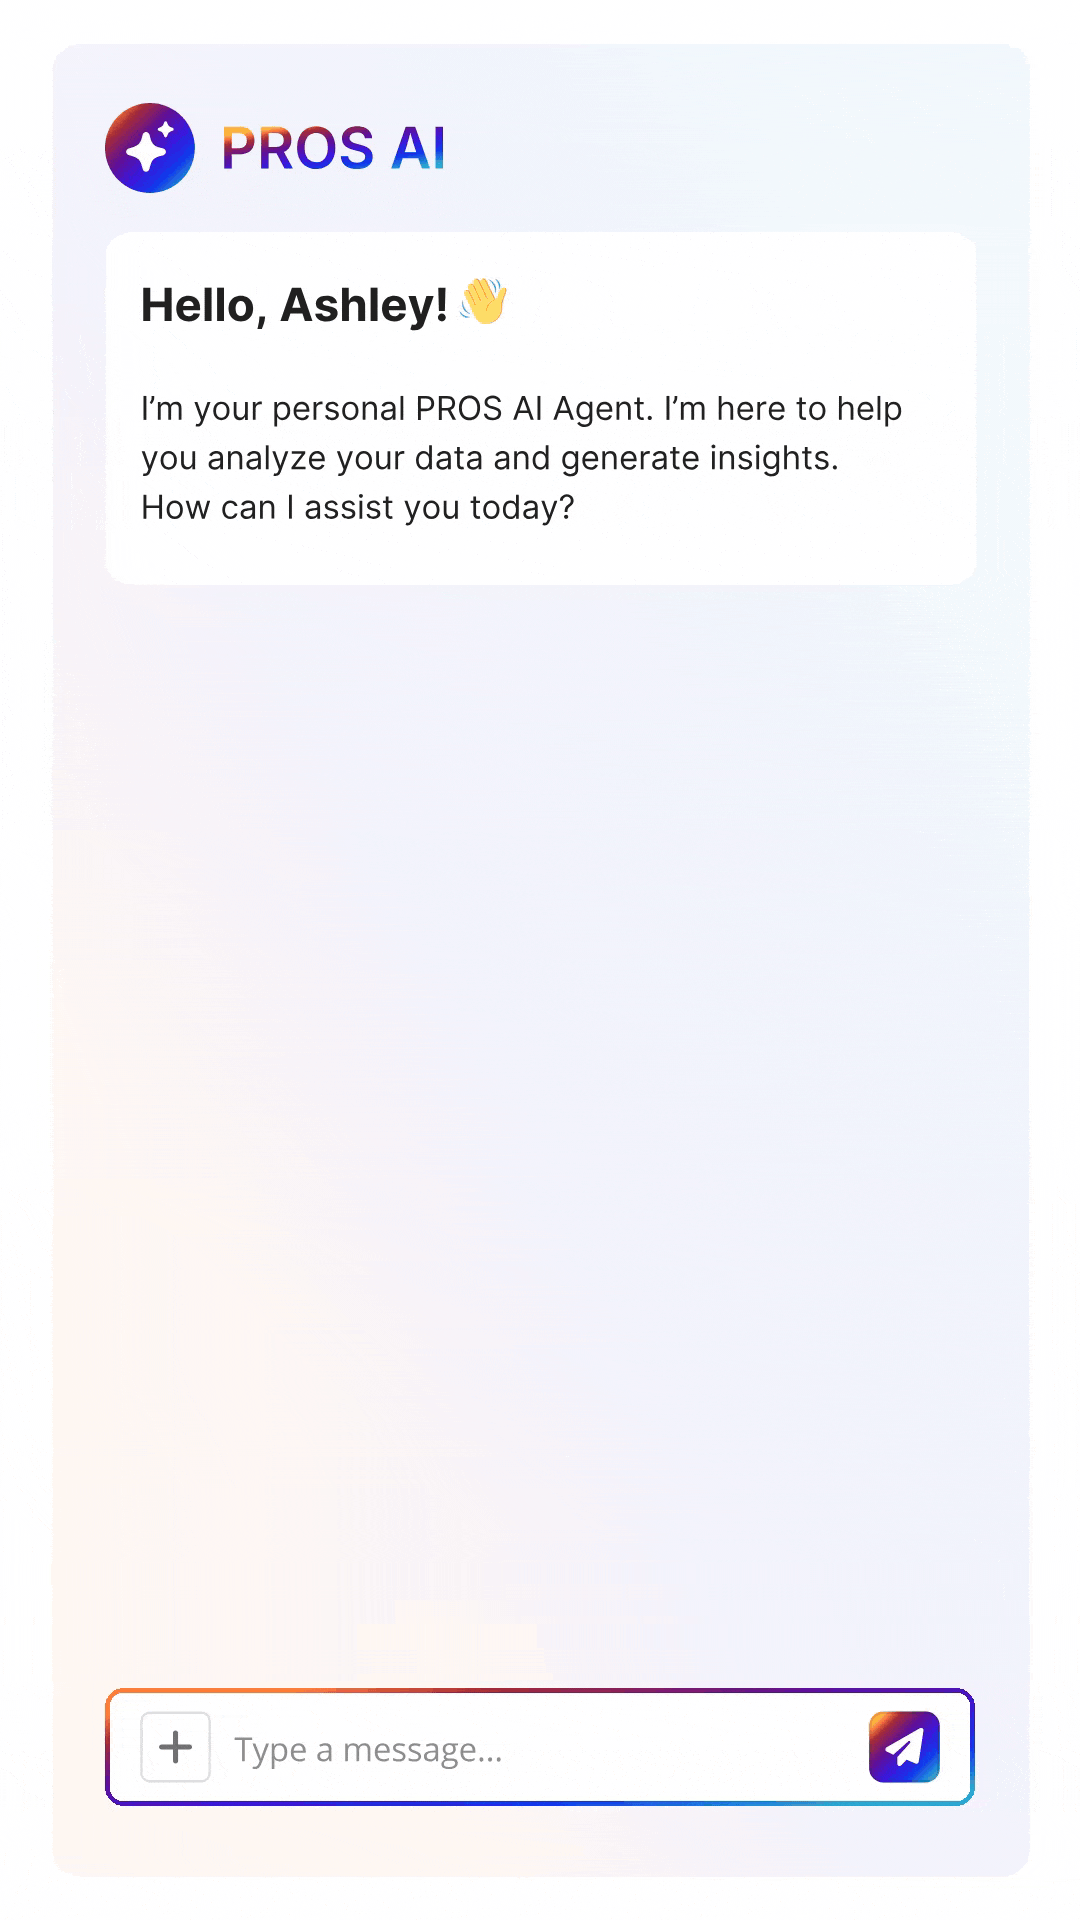This screenshot has height=1920, width=1080.
Task: Click the word PROS in the header title
Action: tap(297, 149)
